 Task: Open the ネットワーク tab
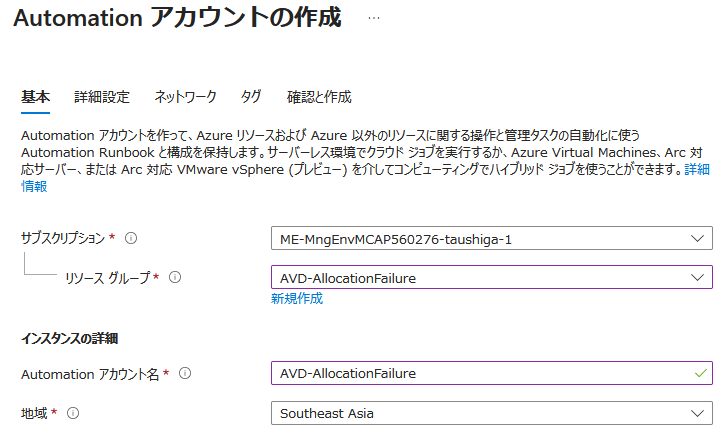185,97
